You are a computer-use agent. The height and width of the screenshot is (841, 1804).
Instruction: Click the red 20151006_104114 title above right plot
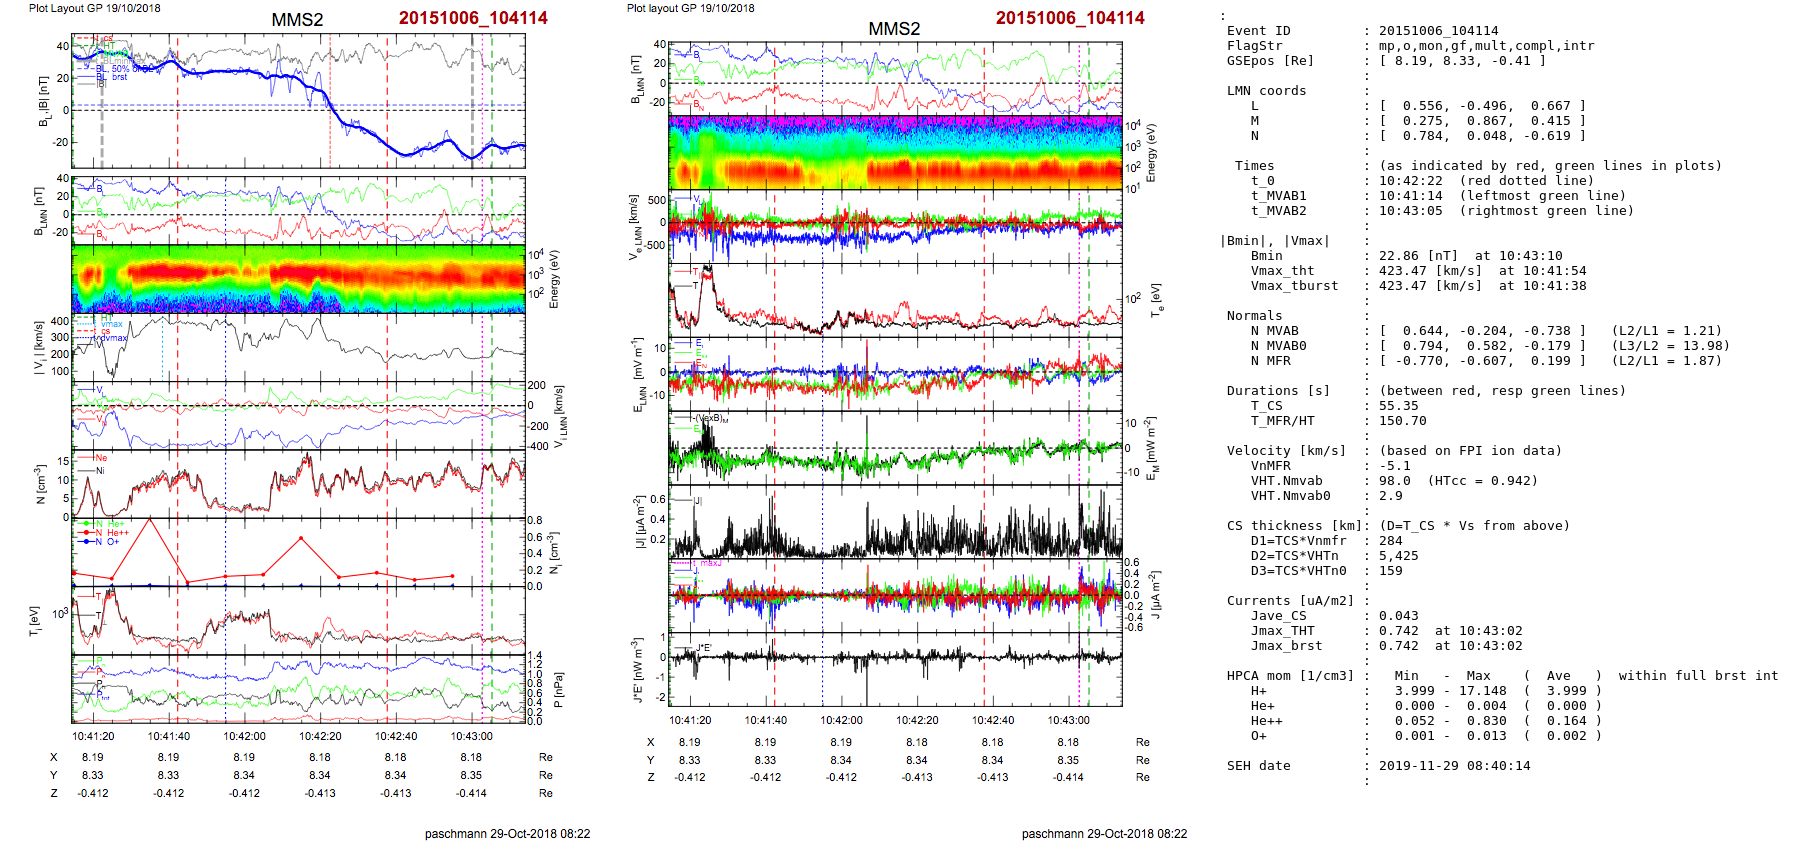click(1069, 18)
